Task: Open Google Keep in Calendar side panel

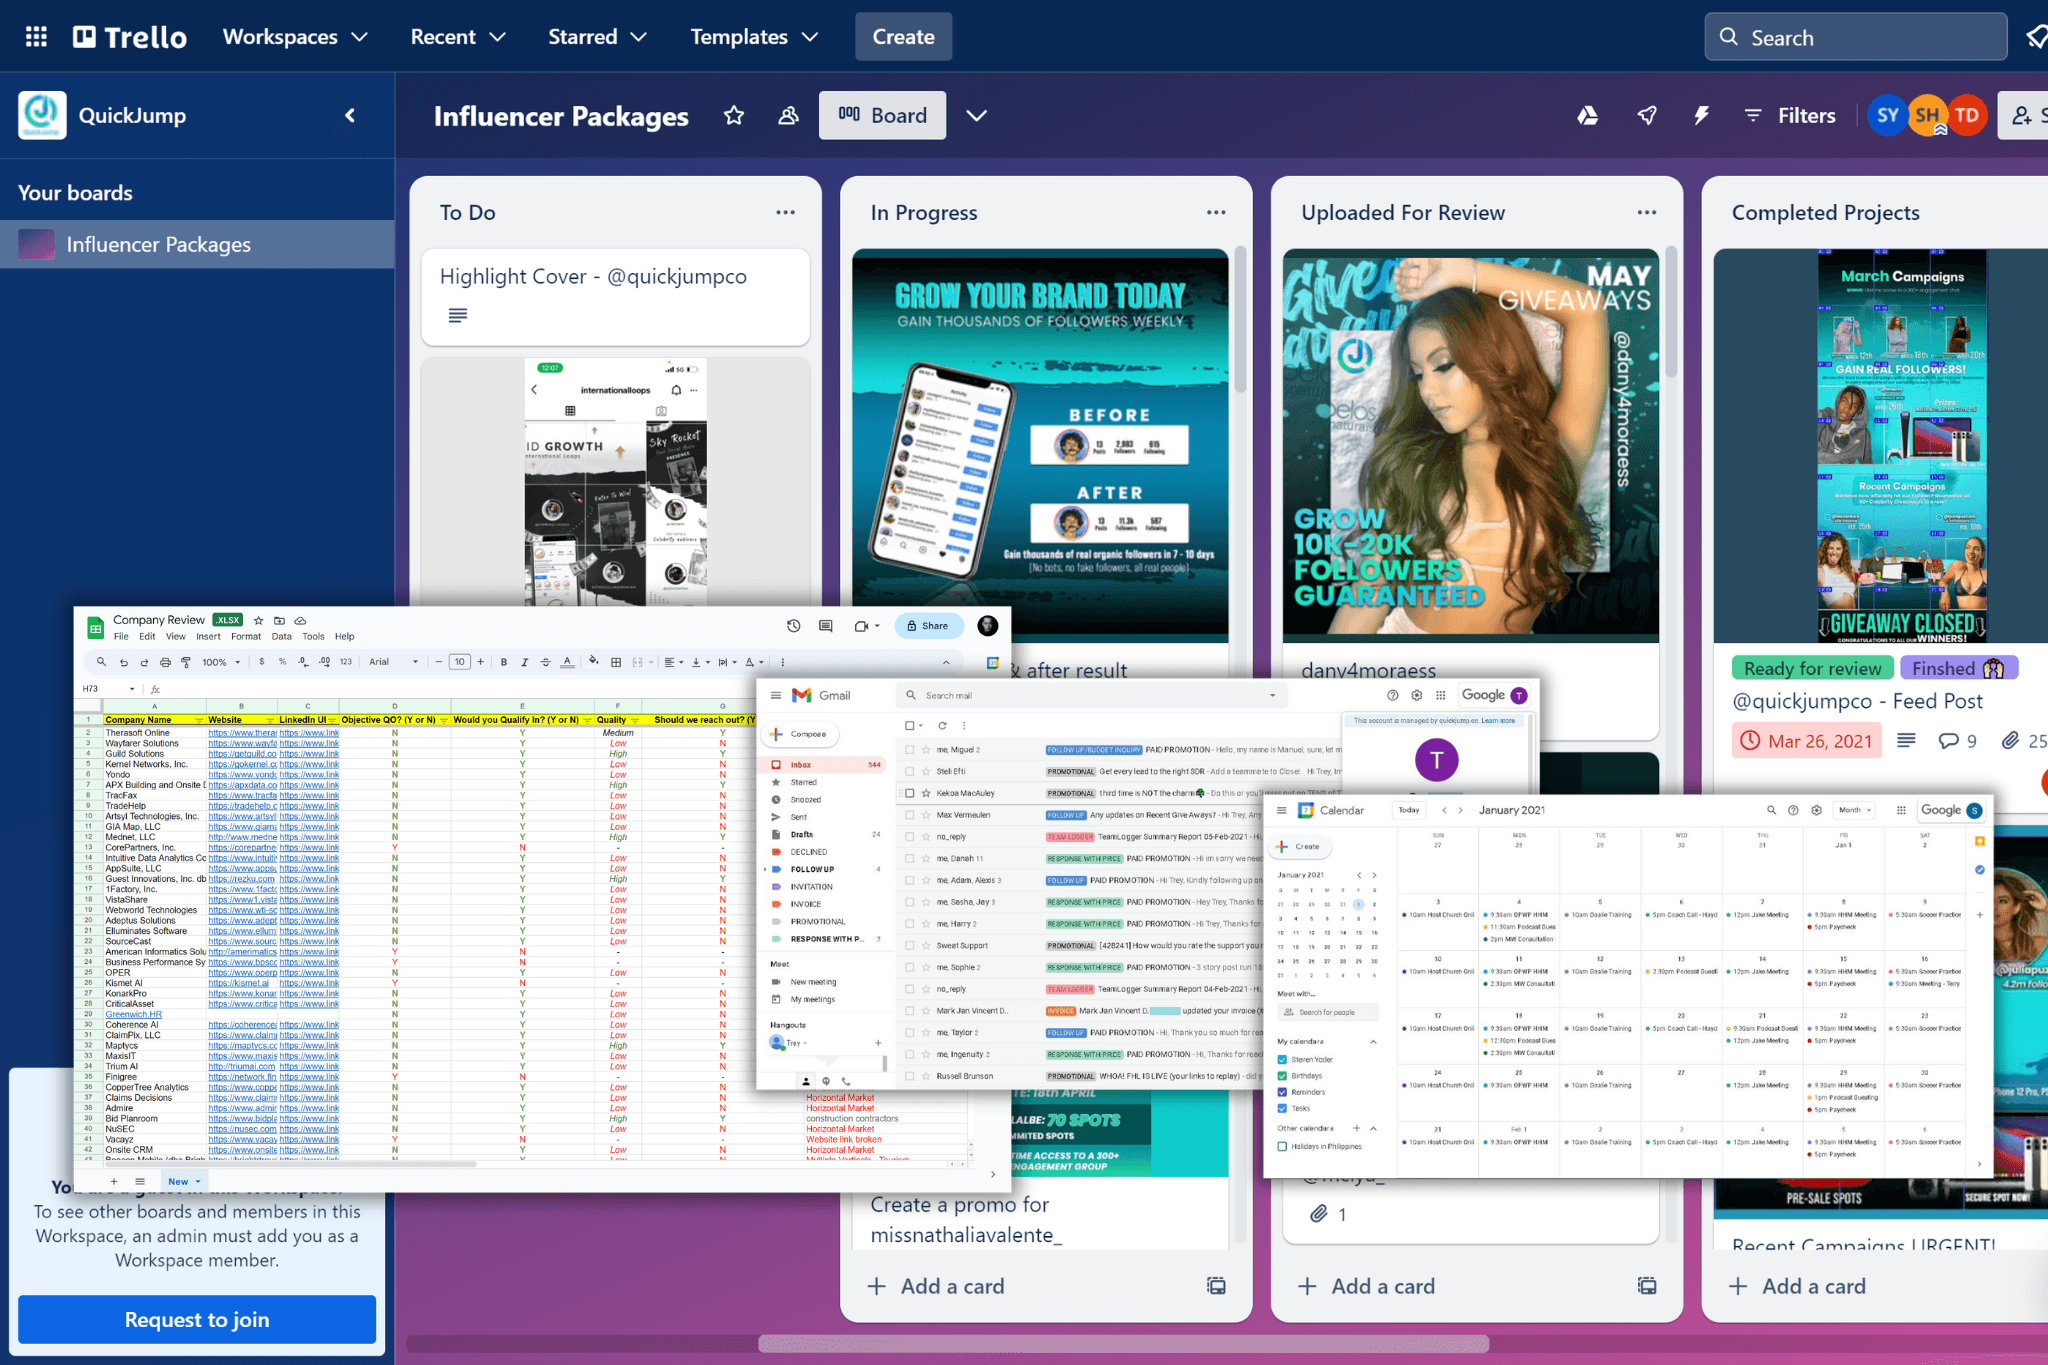Action: (x=1979, y=841)
